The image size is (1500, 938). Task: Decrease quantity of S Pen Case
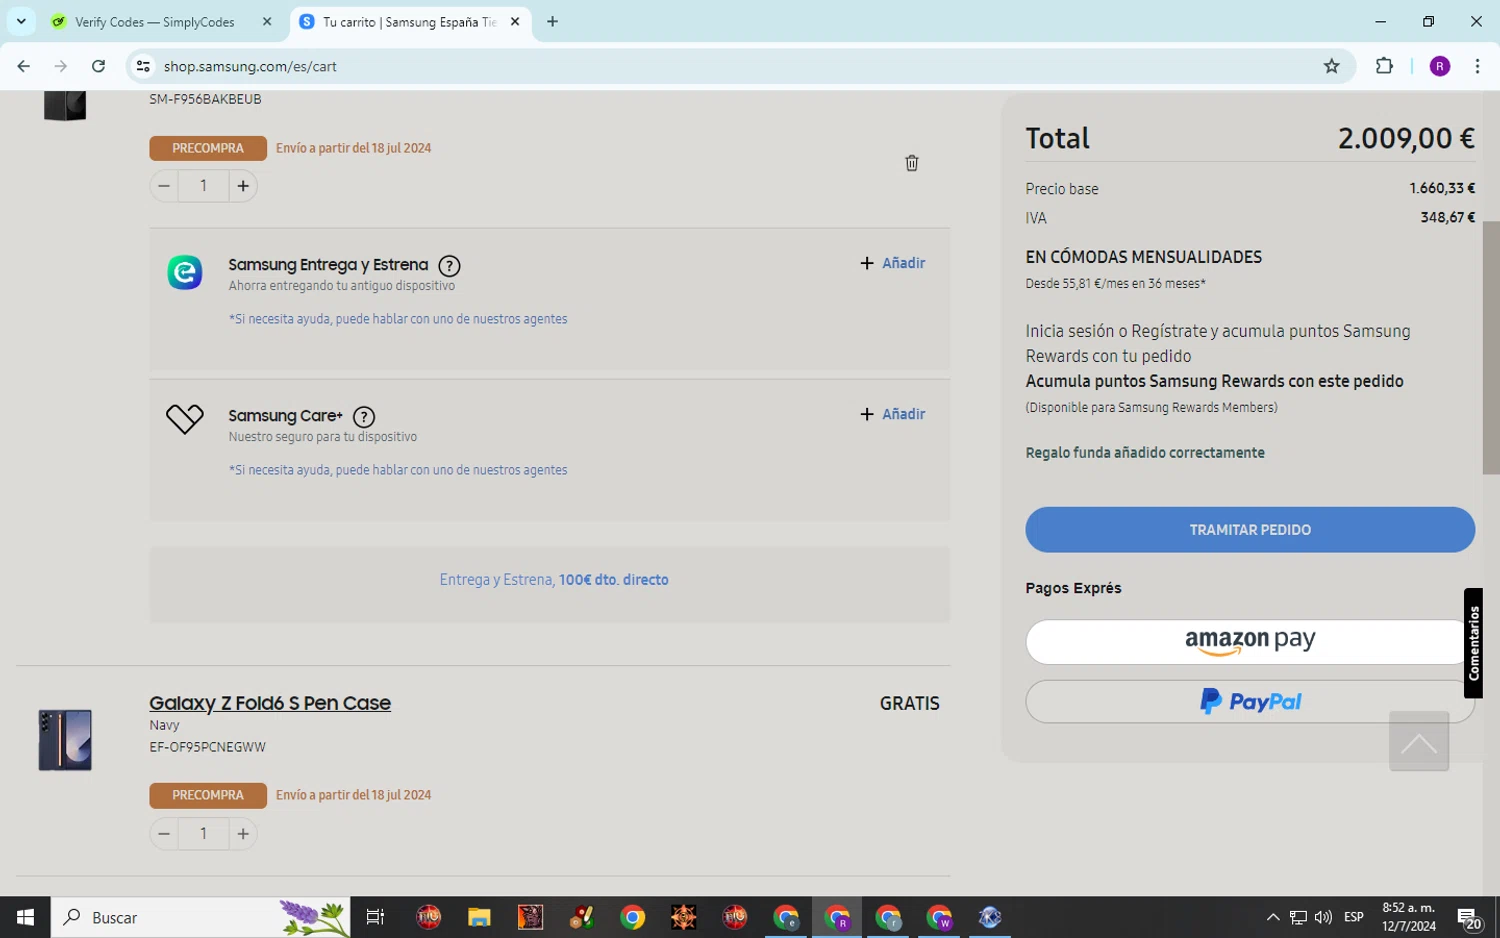coord(164,834)
